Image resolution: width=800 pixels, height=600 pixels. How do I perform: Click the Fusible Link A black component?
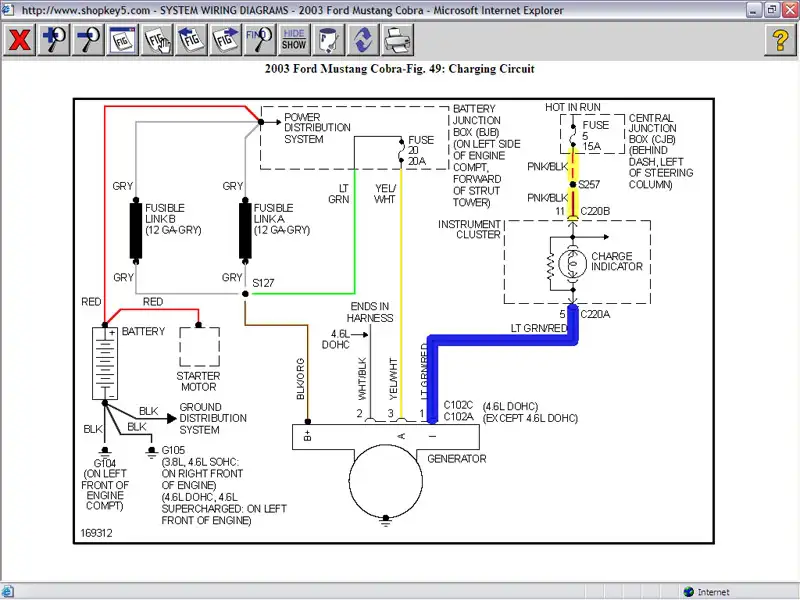(245, 231)
